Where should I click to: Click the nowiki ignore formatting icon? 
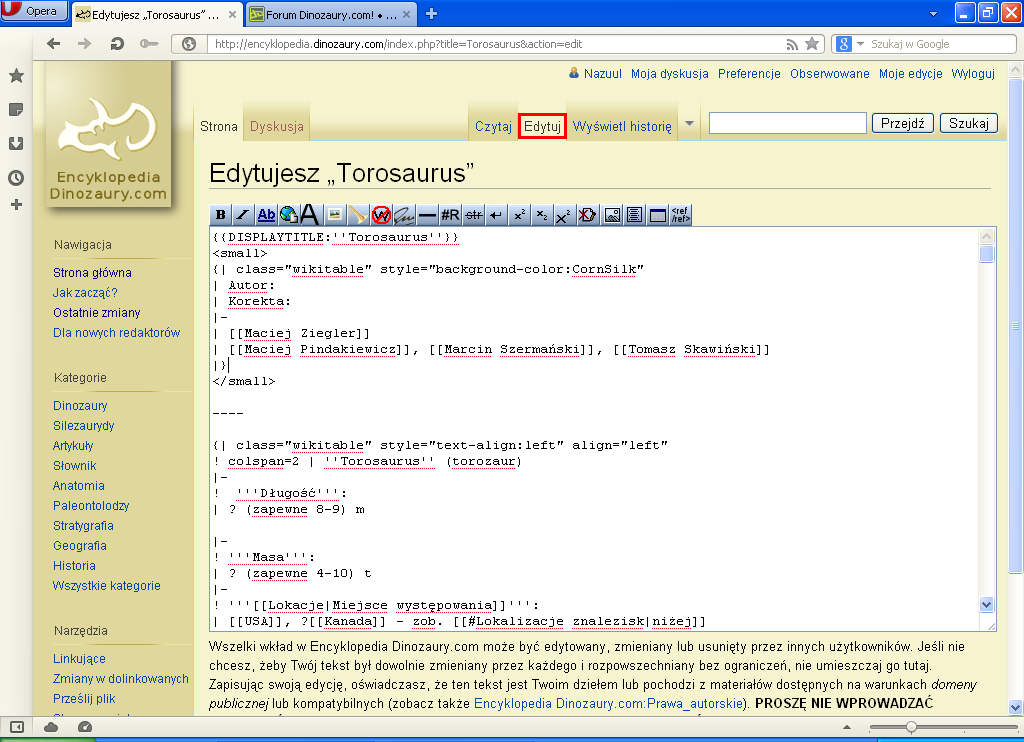coord(381,215)
